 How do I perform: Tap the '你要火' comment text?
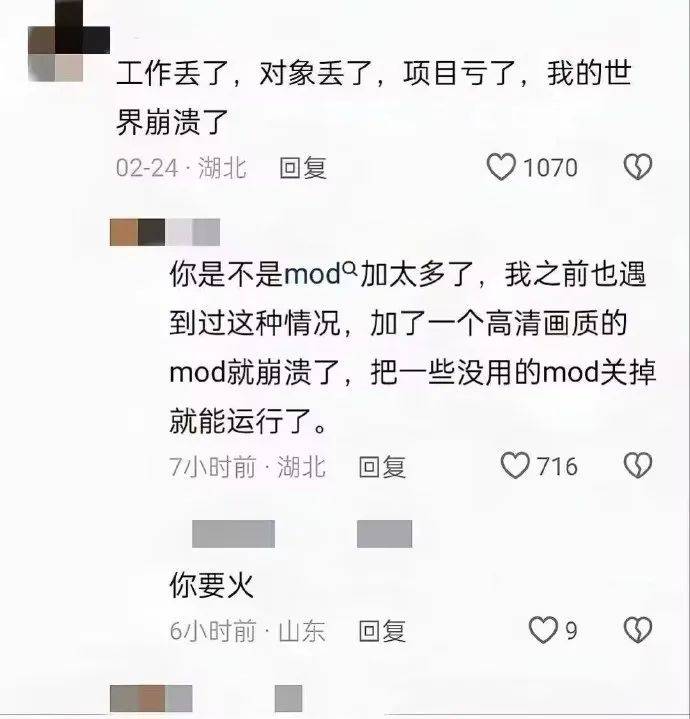[x=211, y=585]
